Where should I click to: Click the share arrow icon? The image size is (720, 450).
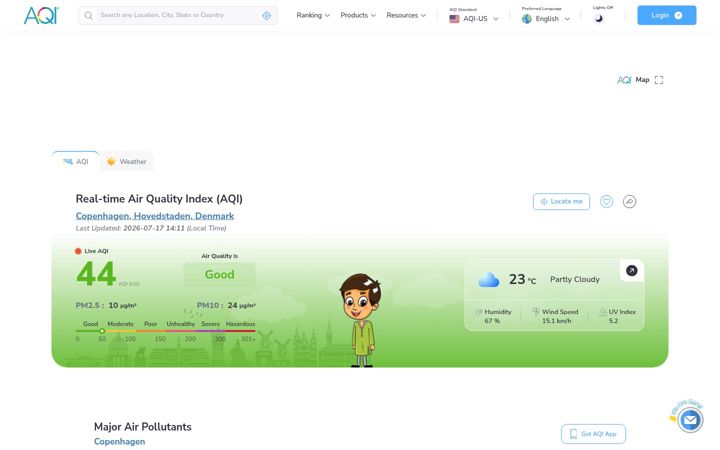[630, 202]
